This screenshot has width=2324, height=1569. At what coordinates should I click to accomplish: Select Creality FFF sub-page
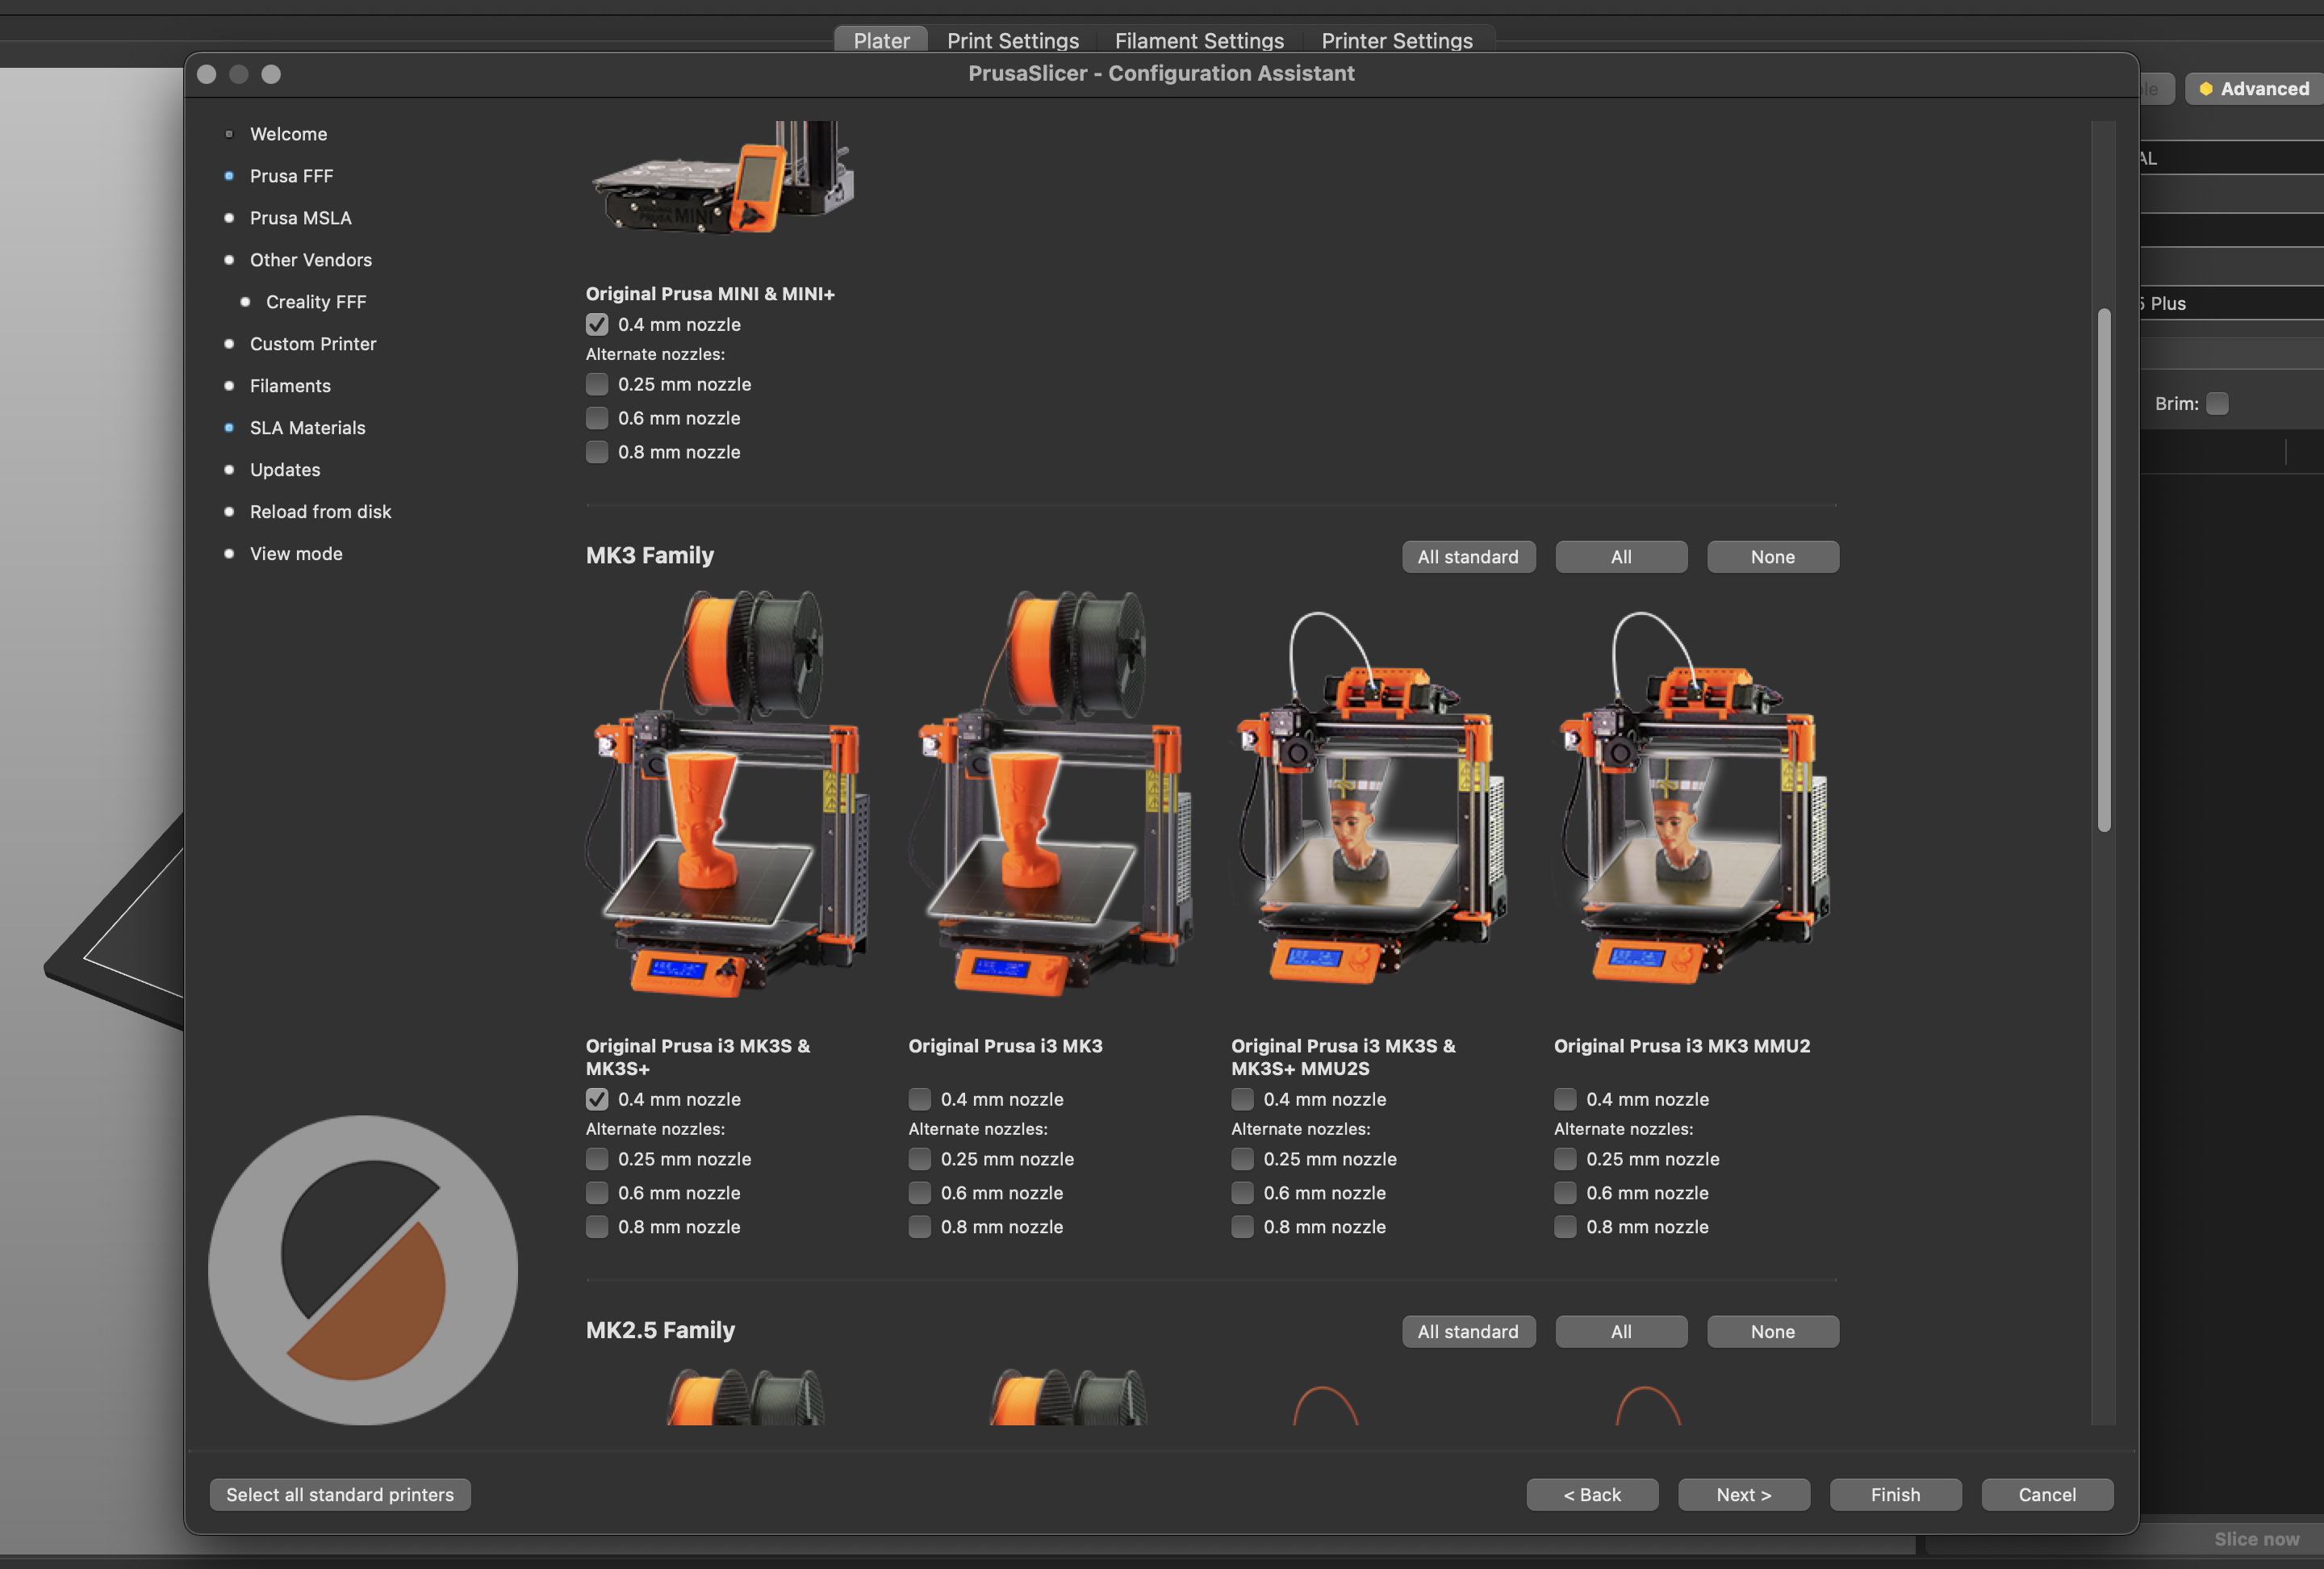[x=316, y=302]
